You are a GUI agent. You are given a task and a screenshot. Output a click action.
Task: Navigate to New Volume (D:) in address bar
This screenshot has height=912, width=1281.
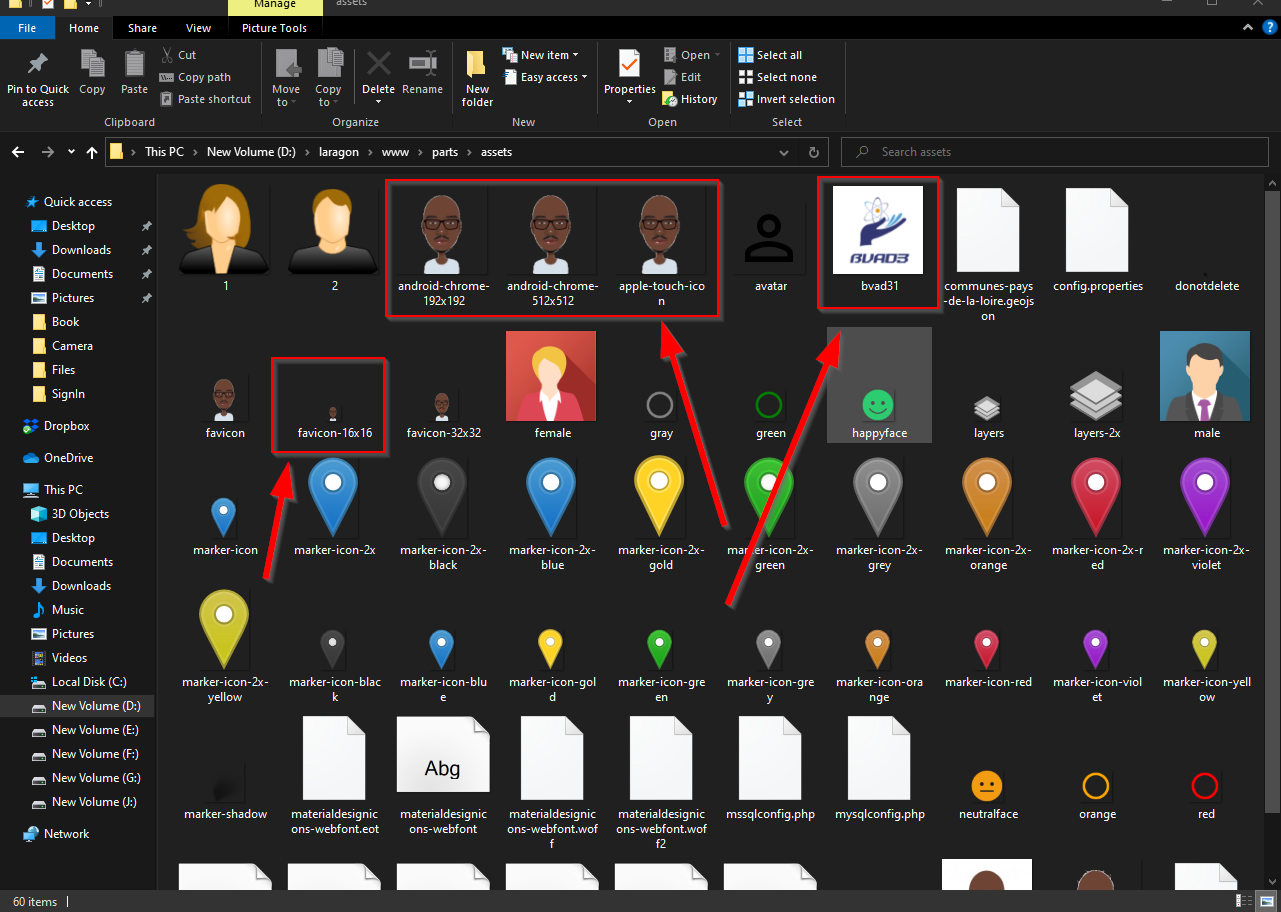point(249,152)
